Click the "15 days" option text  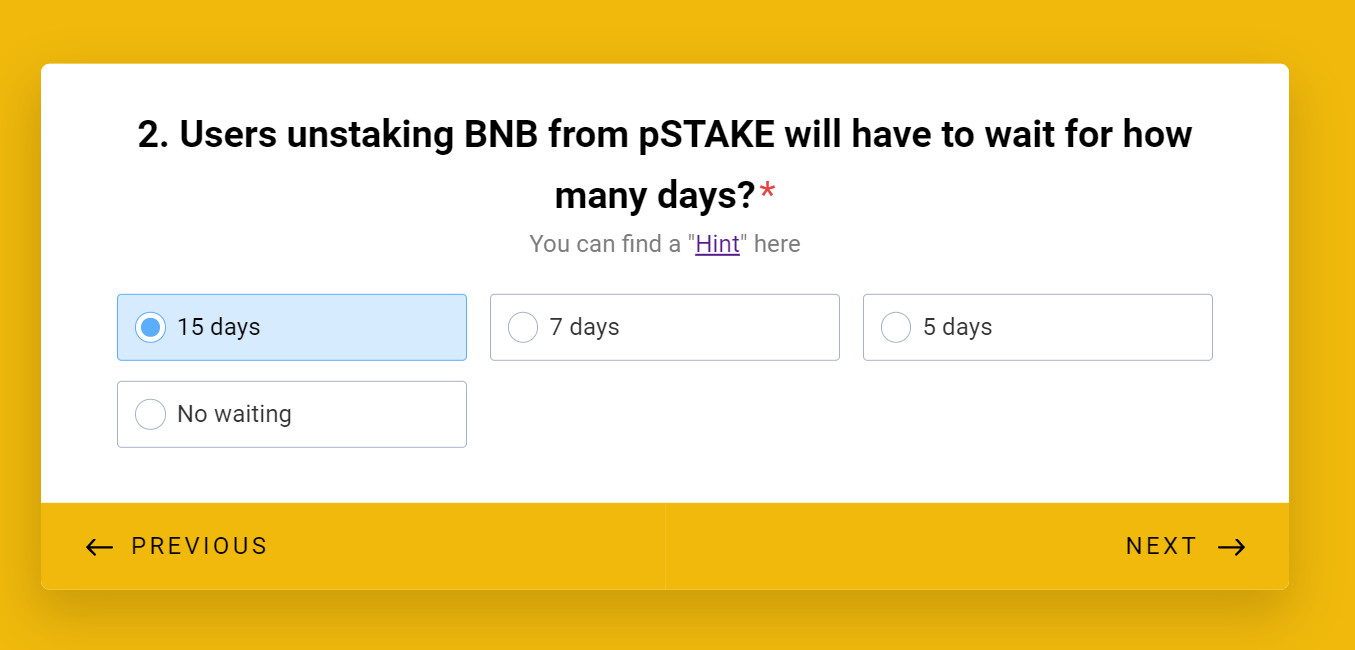pyautogui.click(x=219, y=327)
